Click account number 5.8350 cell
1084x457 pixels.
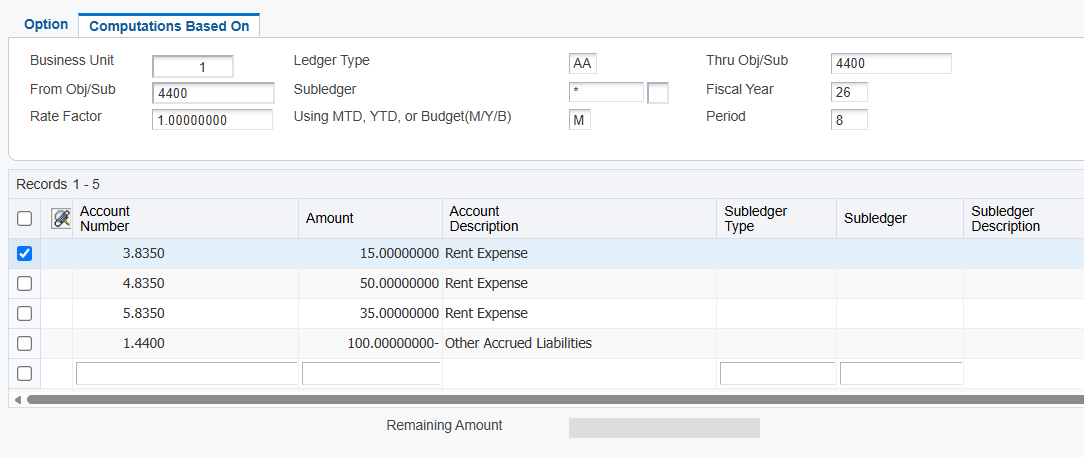(185, 313)
